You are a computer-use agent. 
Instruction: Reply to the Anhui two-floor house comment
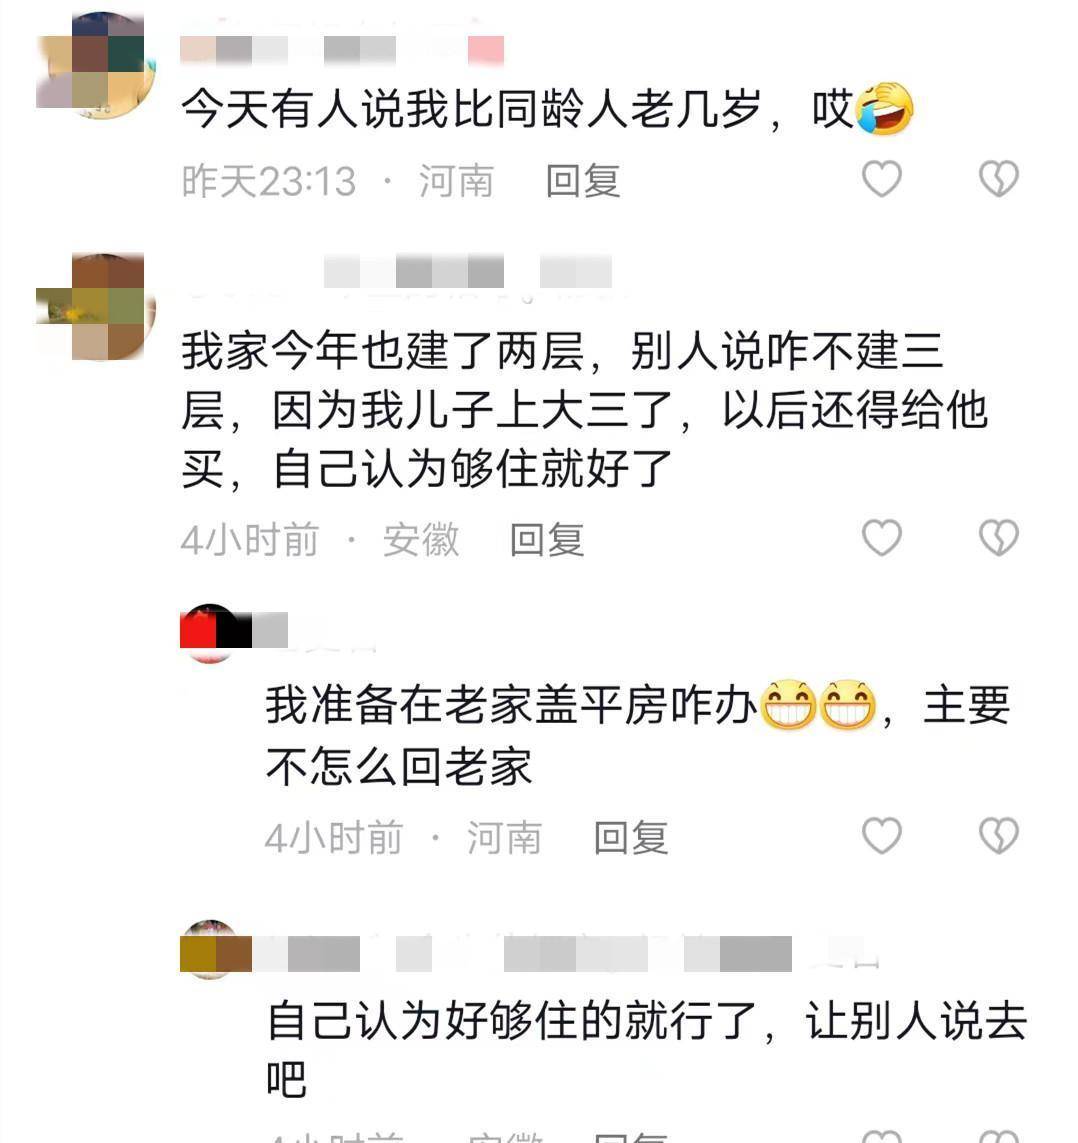[547, 540]
